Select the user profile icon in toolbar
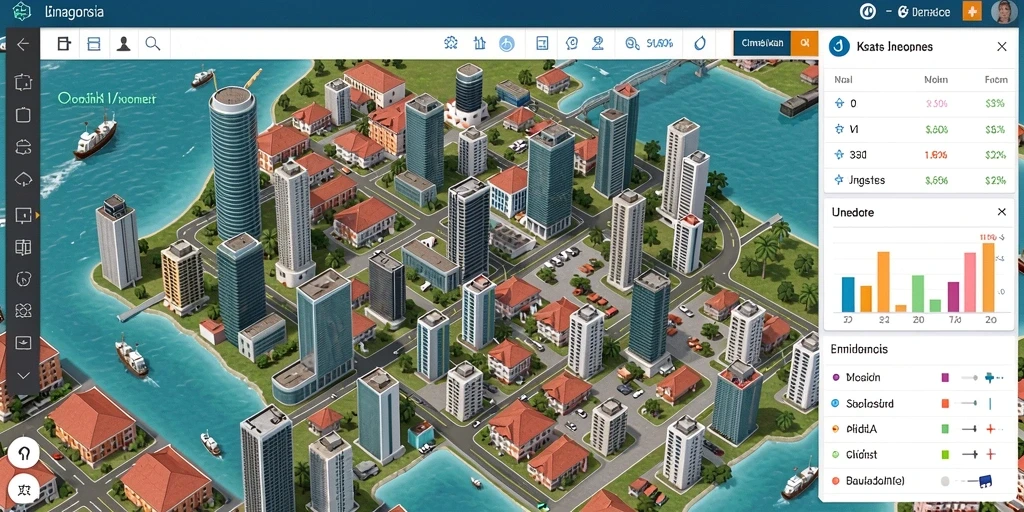 [x=123, y=44]
